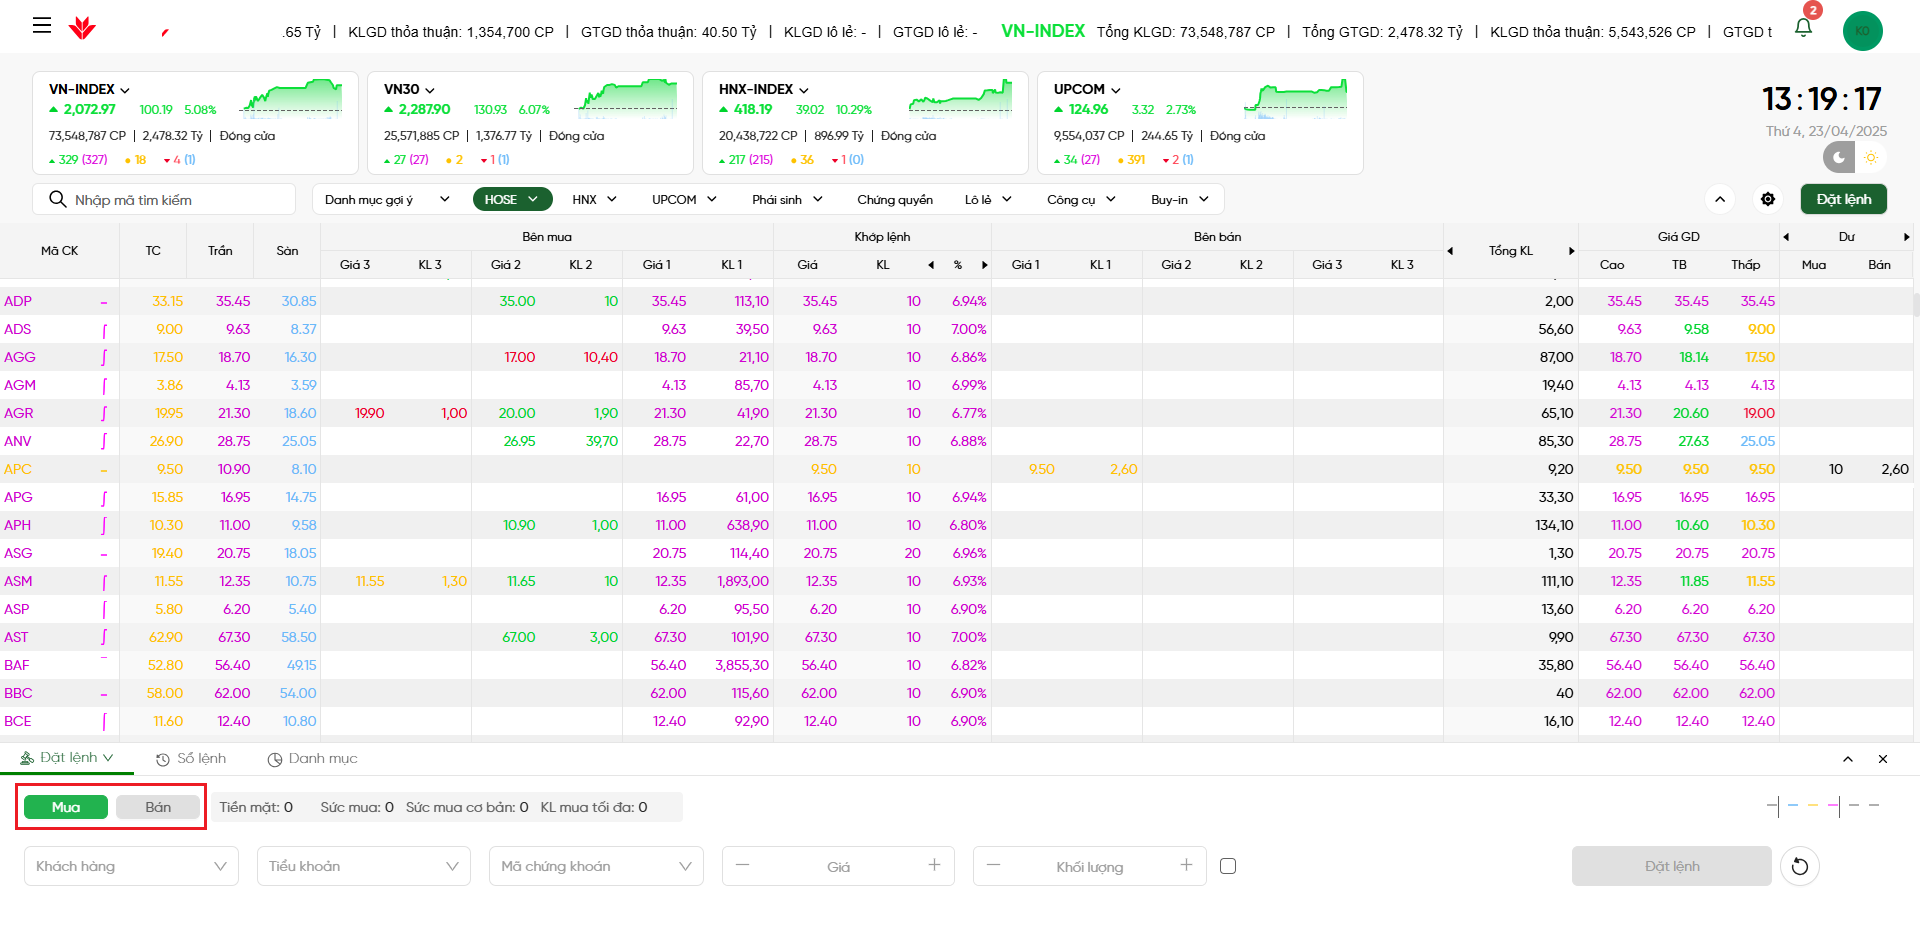The height and width of the screenshot is (939, 1920).
Task: Open the Mã chứng khoán dropdown
Action: [596, 866]
